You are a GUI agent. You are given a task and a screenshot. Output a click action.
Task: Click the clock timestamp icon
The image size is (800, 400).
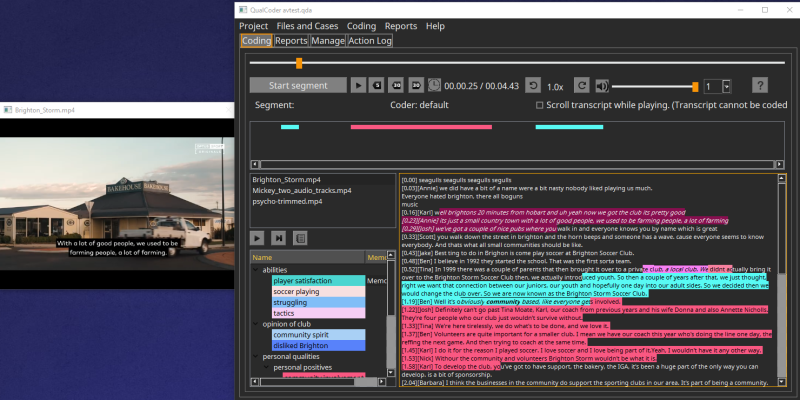pyautogui.click(x=434, y=85)
